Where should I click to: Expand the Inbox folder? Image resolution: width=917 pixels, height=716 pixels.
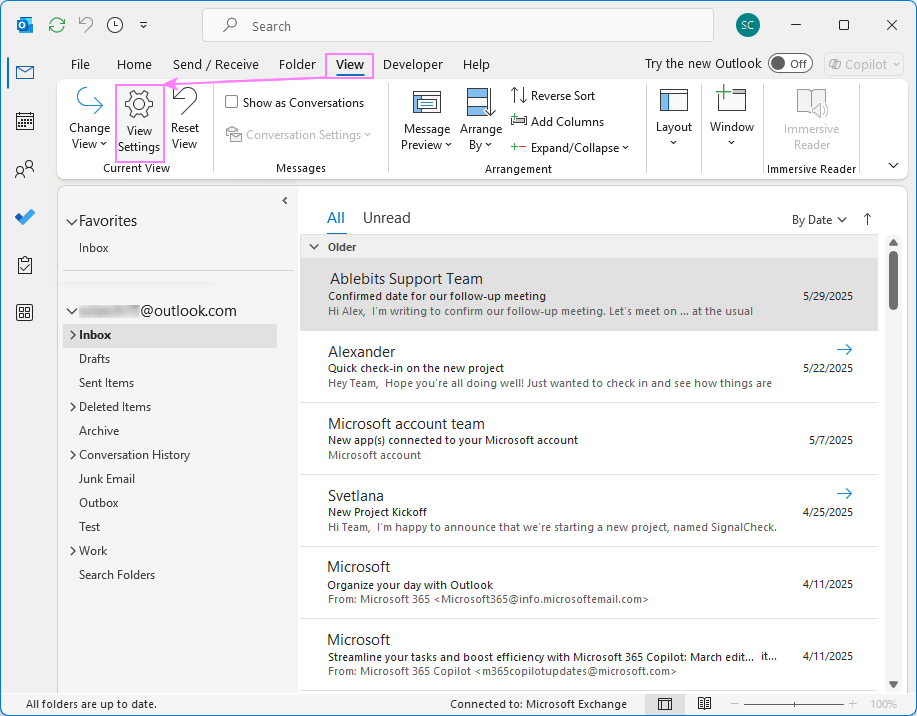pyautogui.click(x=73, y=335)
